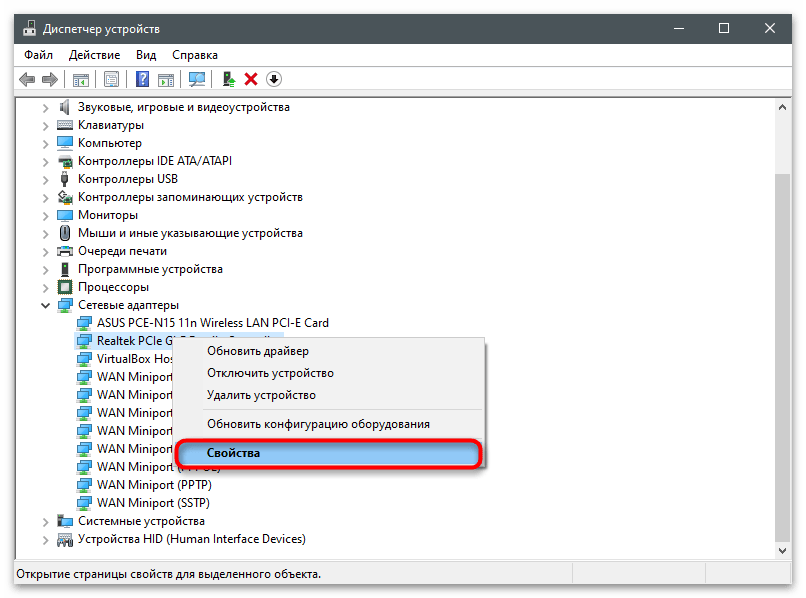Choose Обновить конфигурацию оборудования
The width and height of the screenshot is (806, 598).
tap(329, 424)
